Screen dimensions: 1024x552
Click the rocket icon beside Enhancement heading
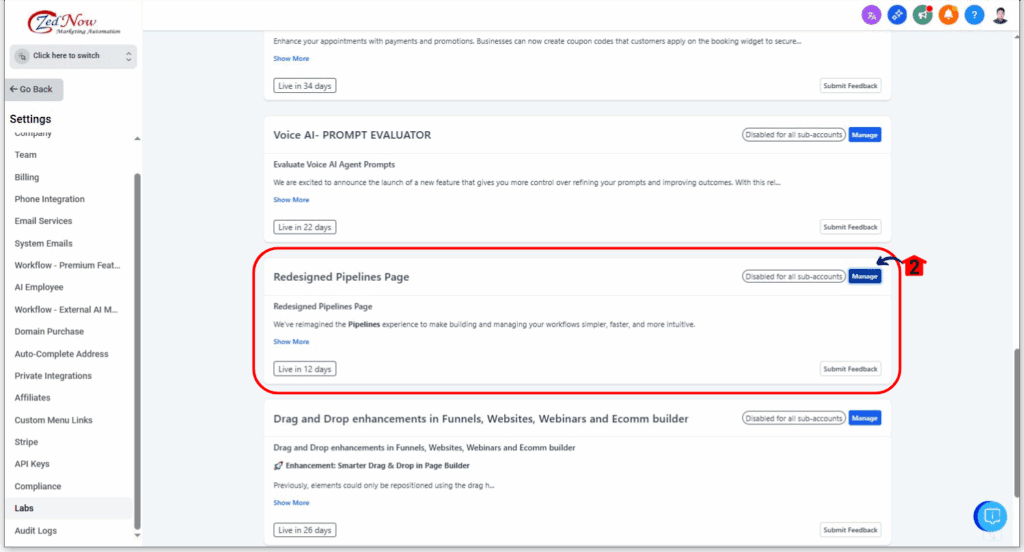click(278, 466)
